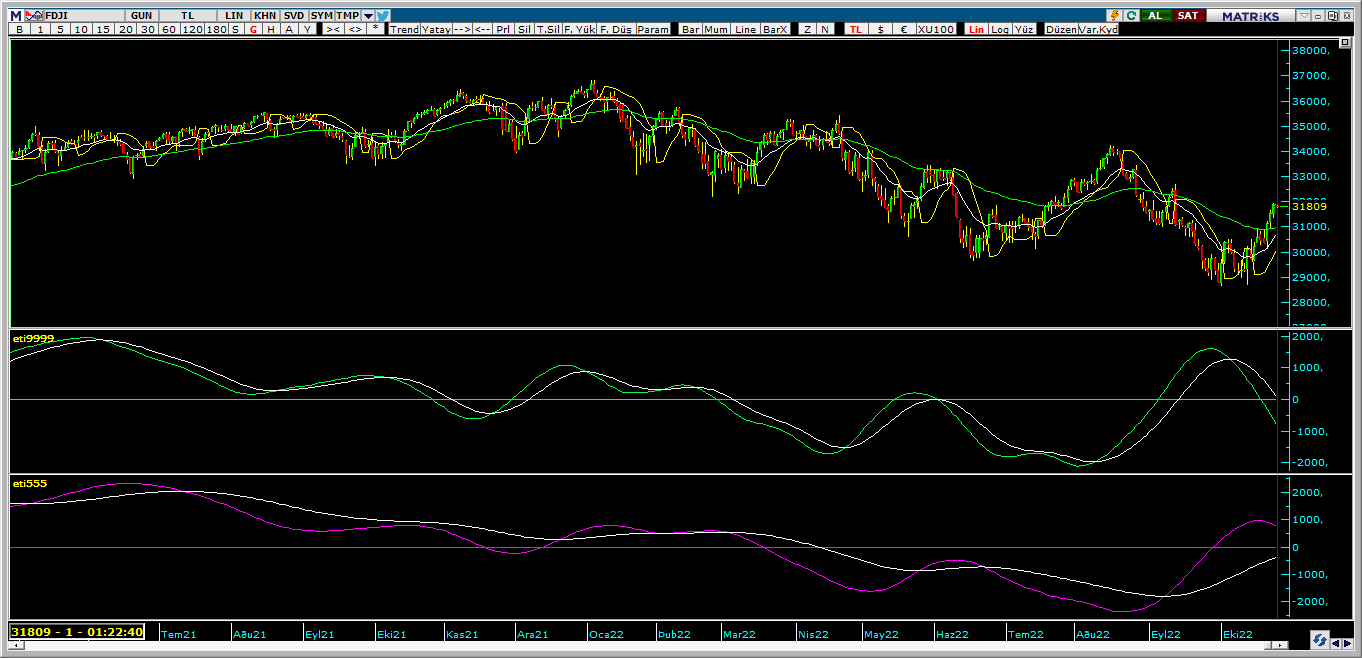Image resolution: width=1362 pixels, height=658 pixels.
Task: Open the Düzen layout menu
Action: tap(1061, 30)
